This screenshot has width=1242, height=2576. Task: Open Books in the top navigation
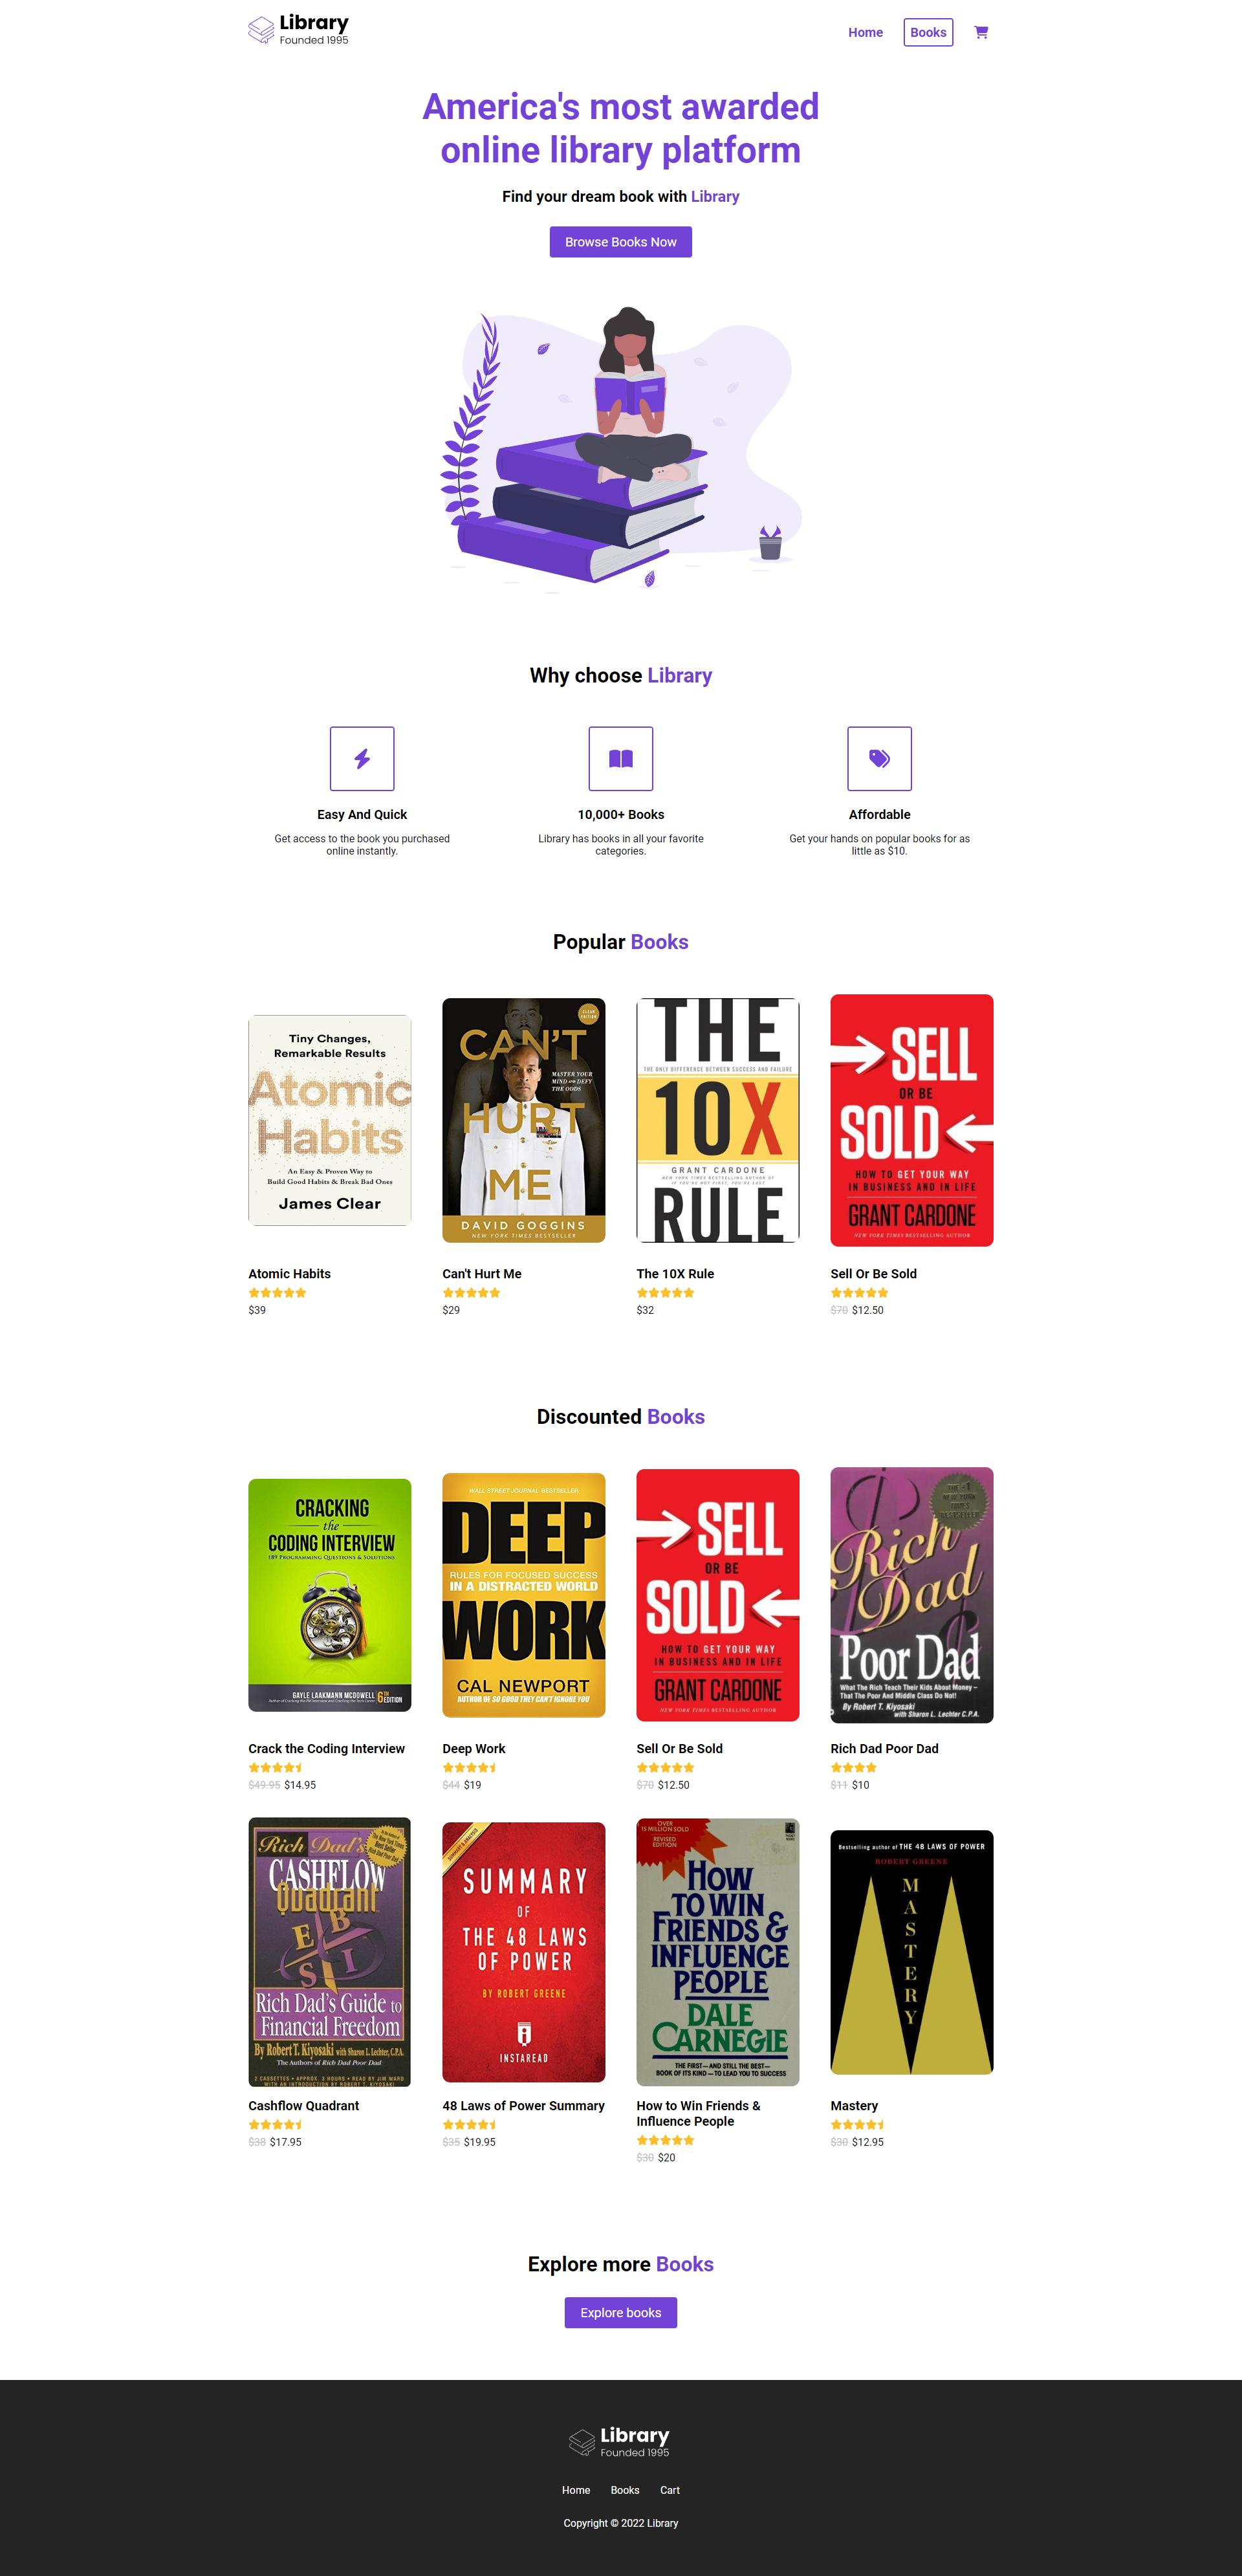pyautogui.click(x=928, y=32)
